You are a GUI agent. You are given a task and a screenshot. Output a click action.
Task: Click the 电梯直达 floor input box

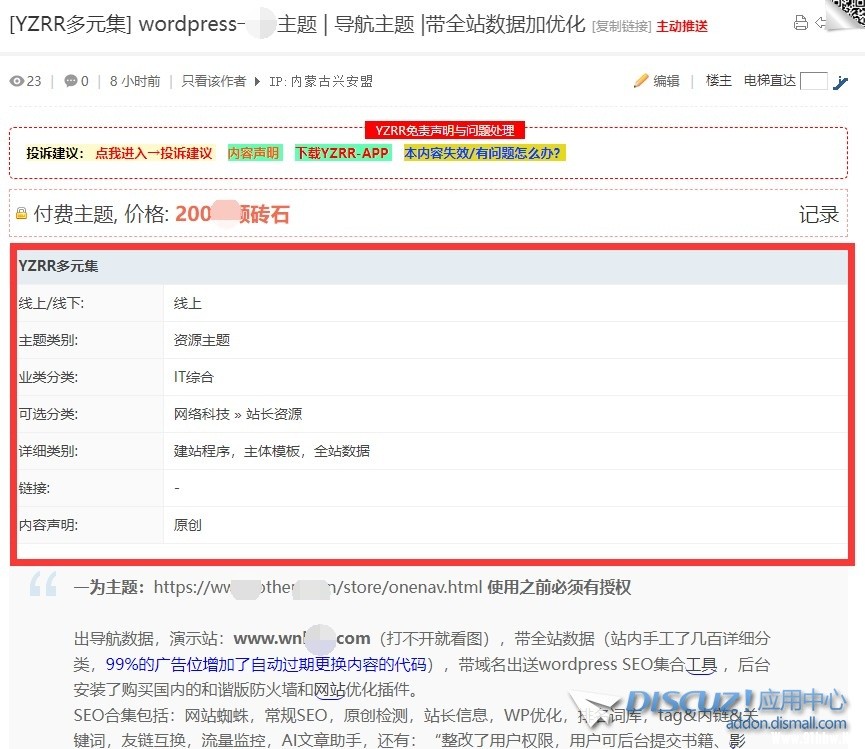[x=814, y=81]
